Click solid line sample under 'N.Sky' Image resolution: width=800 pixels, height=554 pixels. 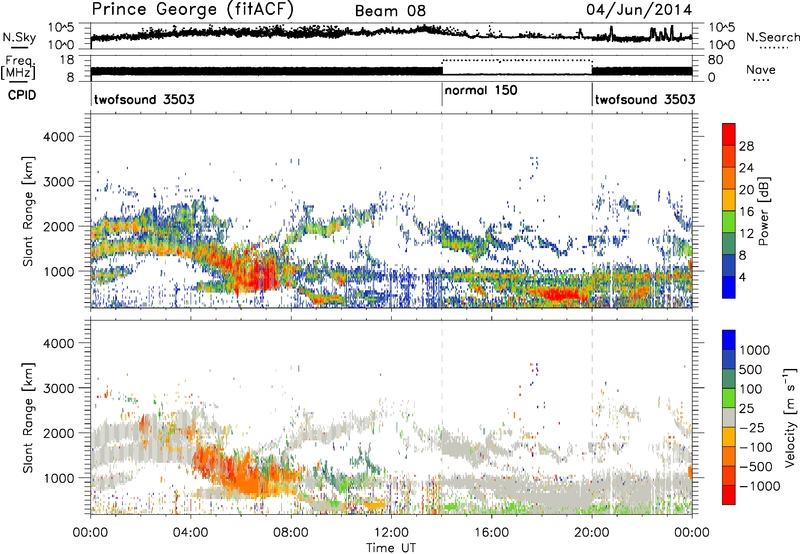(x=19, y=48)
